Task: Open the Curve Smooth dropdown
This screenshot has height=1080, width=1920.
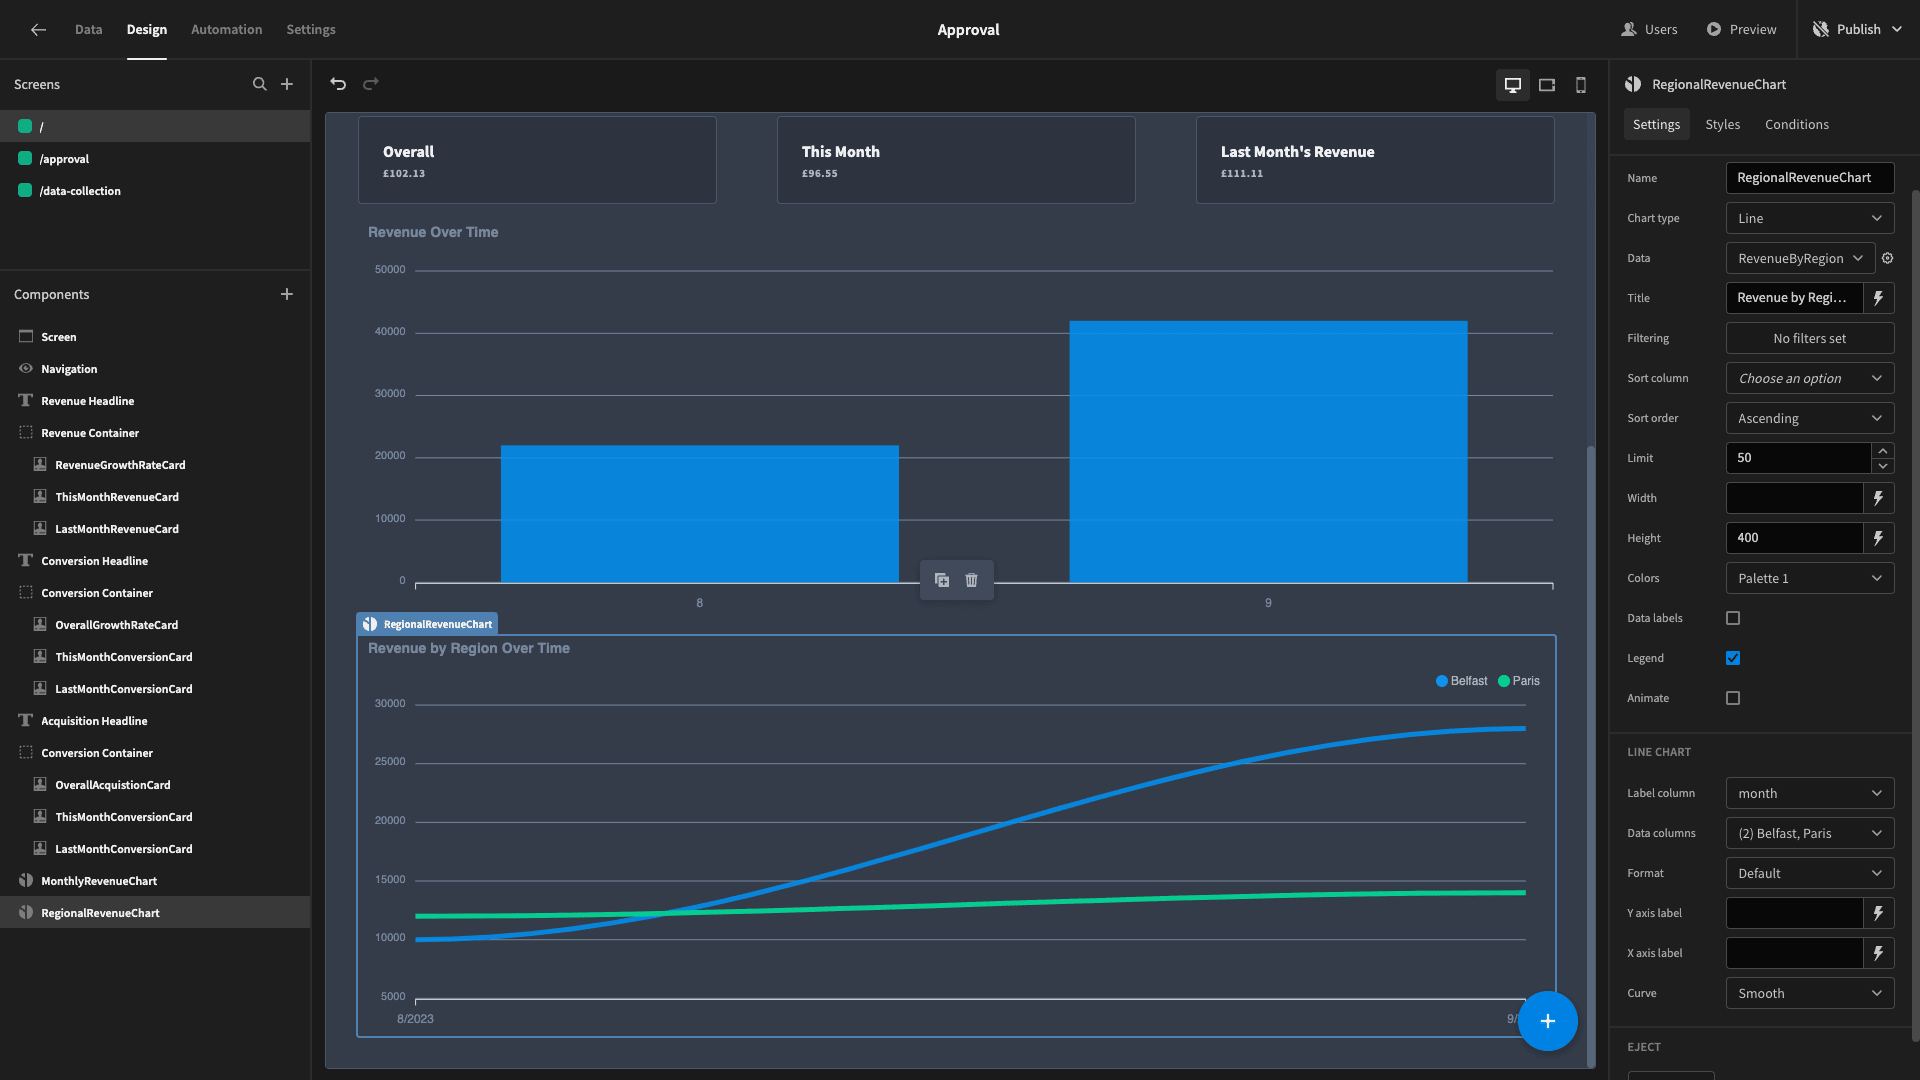Action: (x=1810, y=993)
